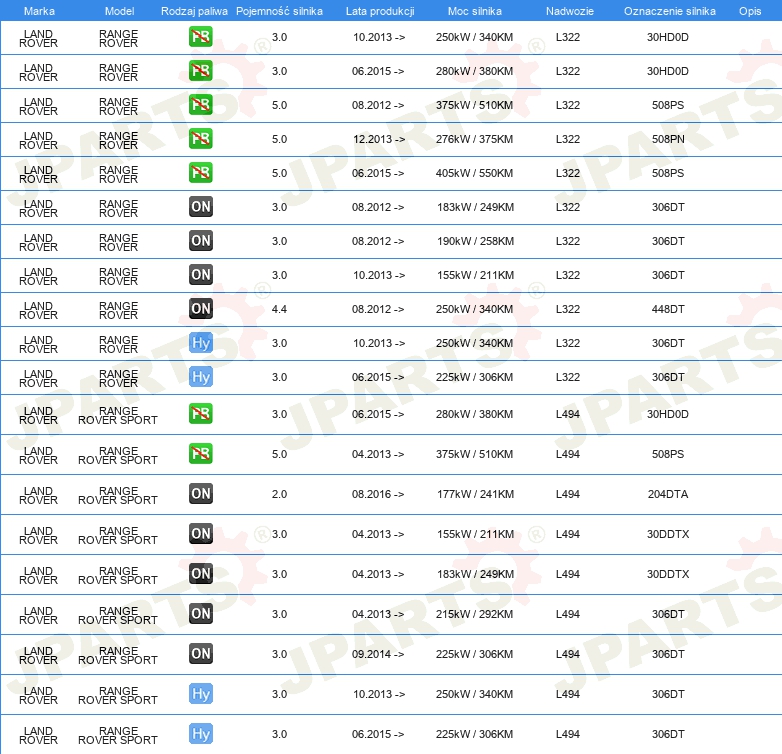Click the petrol icon in the L494 375kW / 510KM row
Screen dimensions: 782x754
tap(200, 453)
